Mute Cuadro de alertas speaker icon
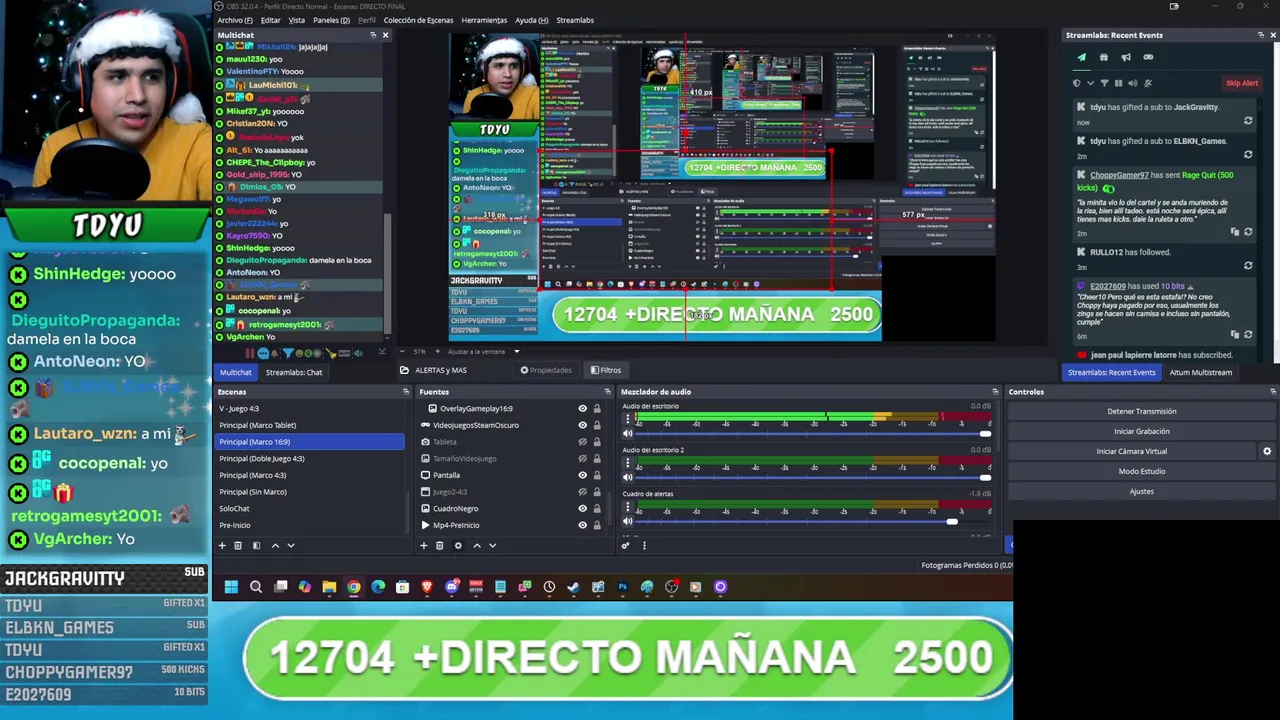The image size is (1280, 720). [x=628, y=521]
